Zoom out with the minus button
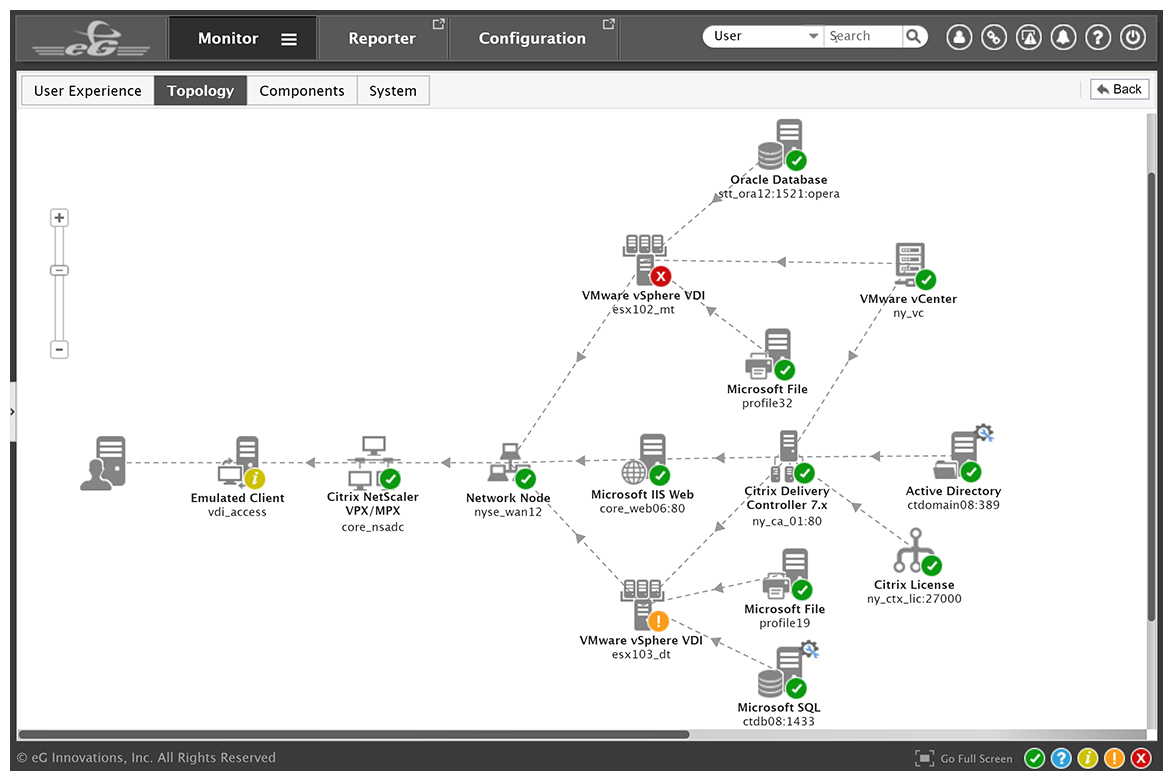 click(59, 349)
